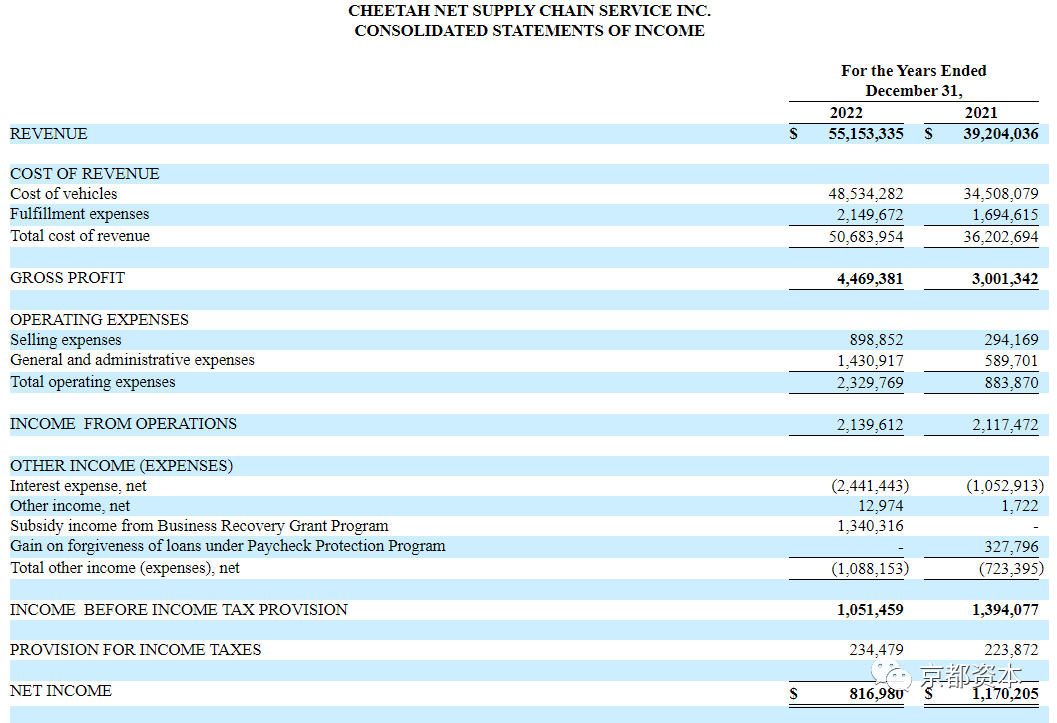Click Paycheck Protection Program gain 327,796
1057x723 pixels.
point(1011,546)
